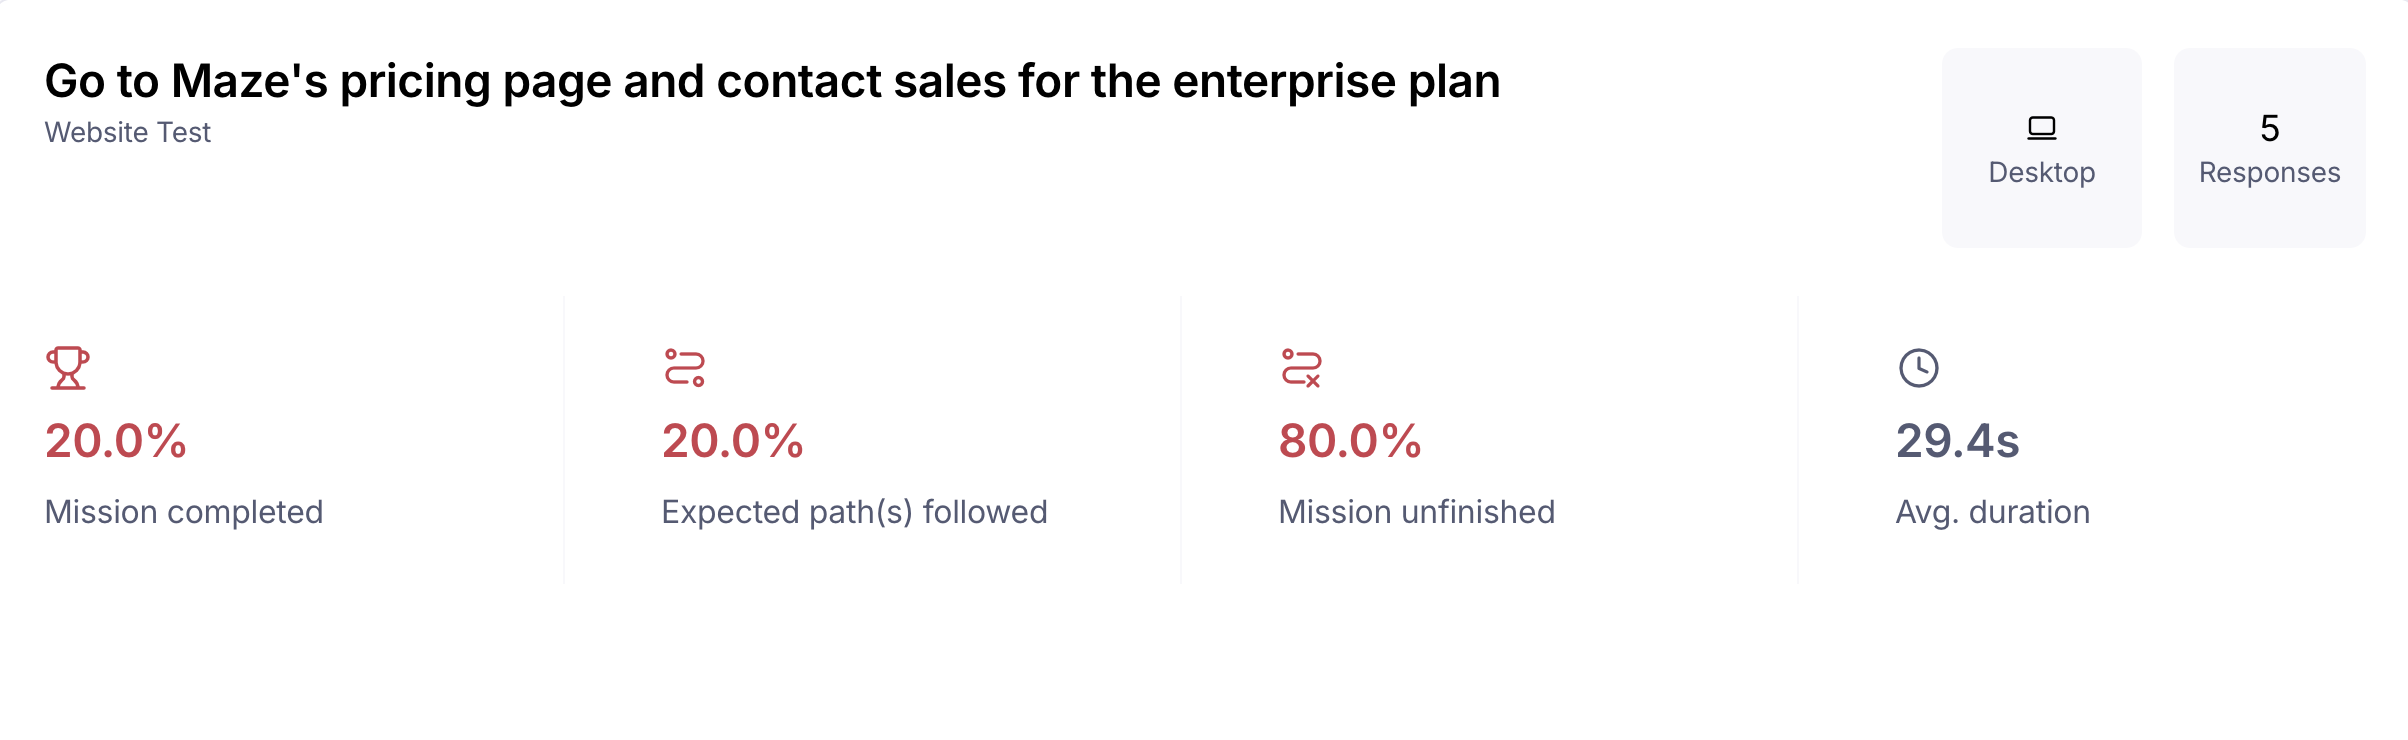The height and width of the screenshot is (740, 2408).
Task: Click the number 5 in the Responses card
Action: pyautogui.click(x=2270, y=128)
